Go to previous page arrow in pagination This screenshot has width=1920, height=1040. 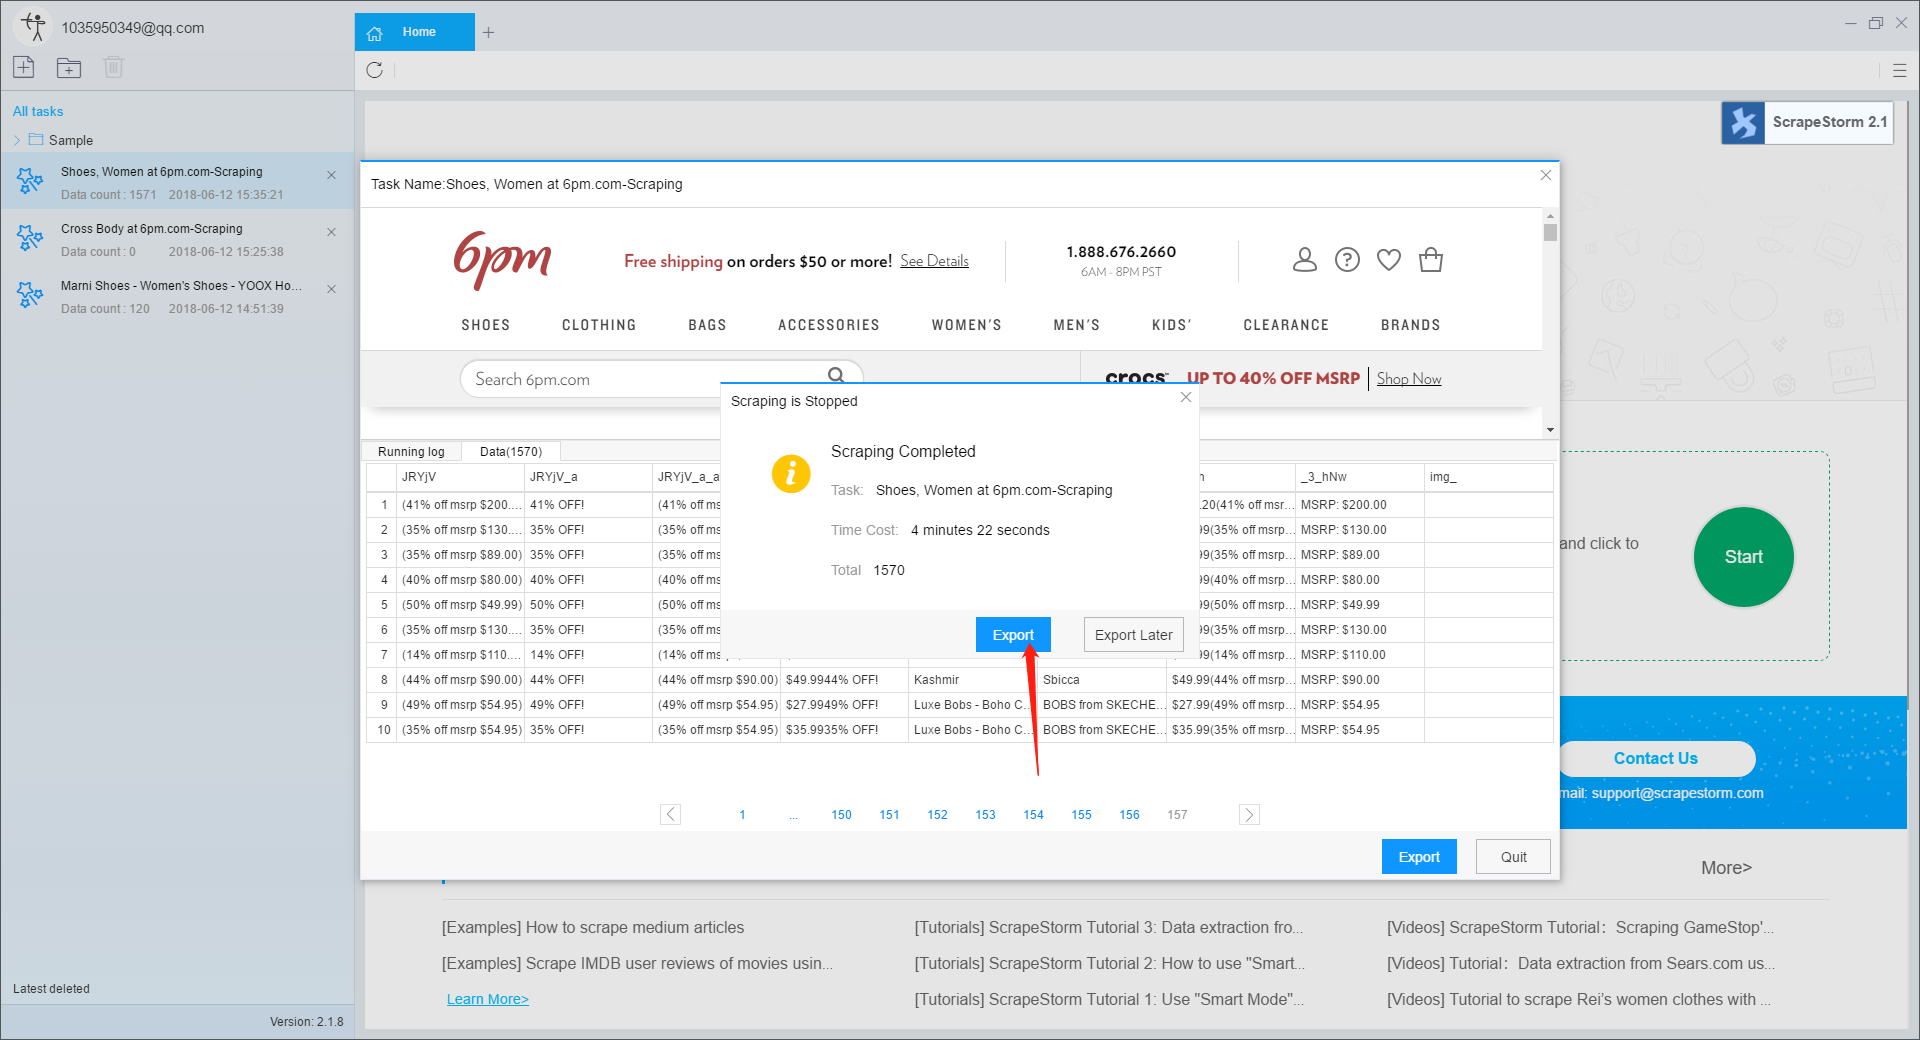pyautogui.click(x=670, y=814)
